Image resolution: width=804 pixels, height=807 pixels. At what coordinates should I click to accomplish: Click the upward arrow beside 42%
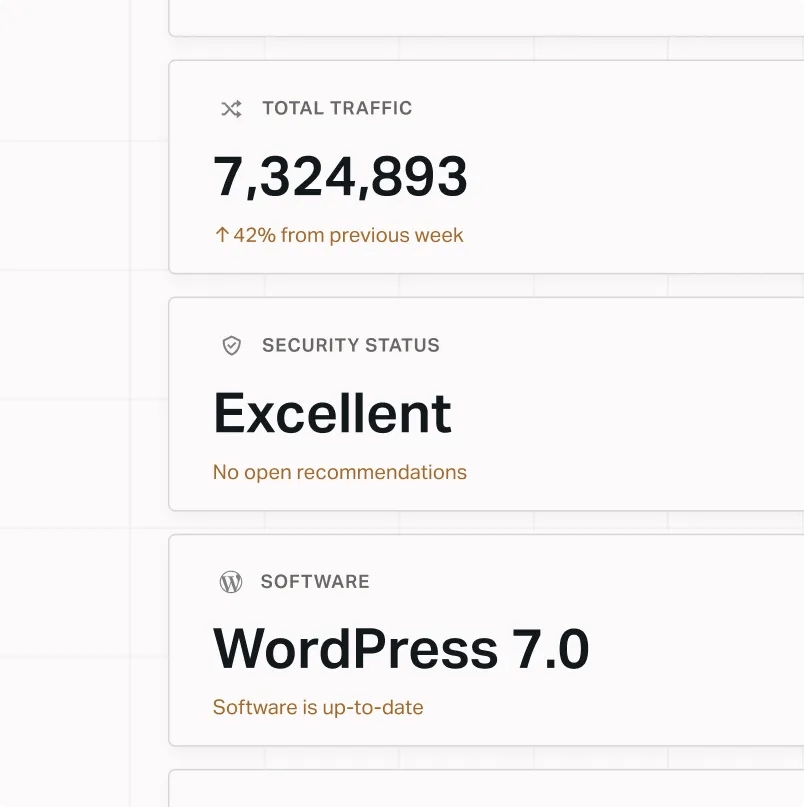pos(222,235)
